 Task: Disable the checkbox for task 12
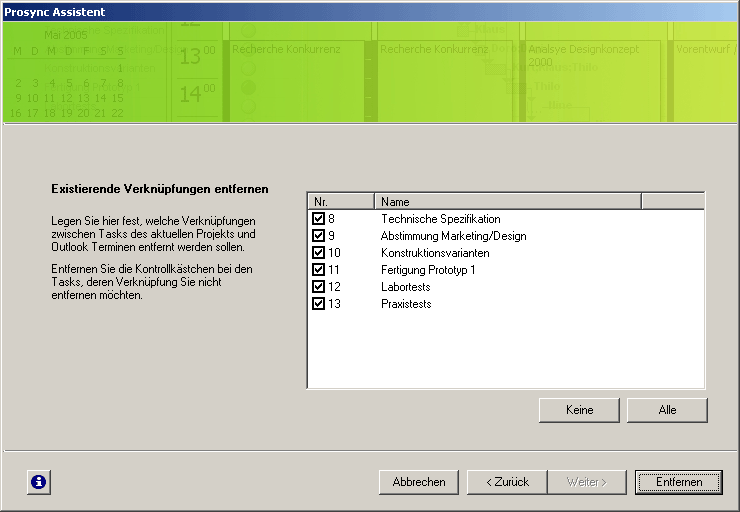pos(319,287)
